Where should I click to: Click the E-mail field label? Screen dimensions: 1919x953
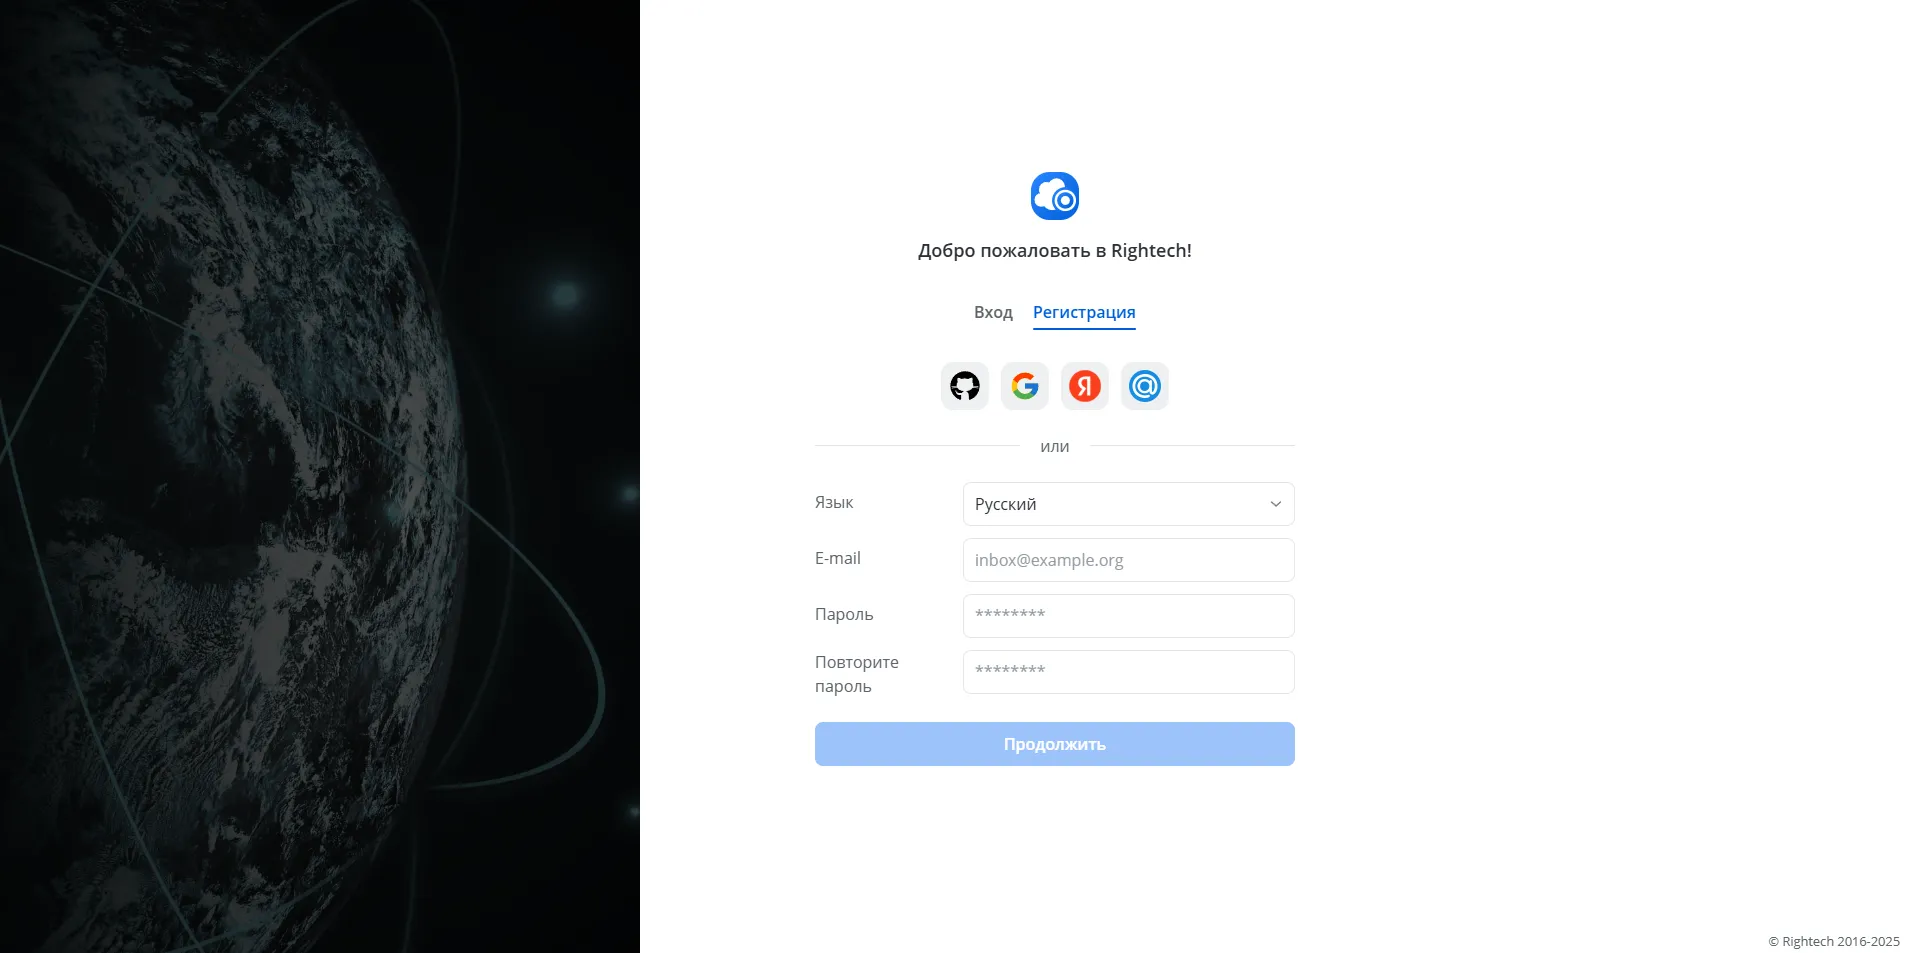pyautogui.click(x=837, y=558)
